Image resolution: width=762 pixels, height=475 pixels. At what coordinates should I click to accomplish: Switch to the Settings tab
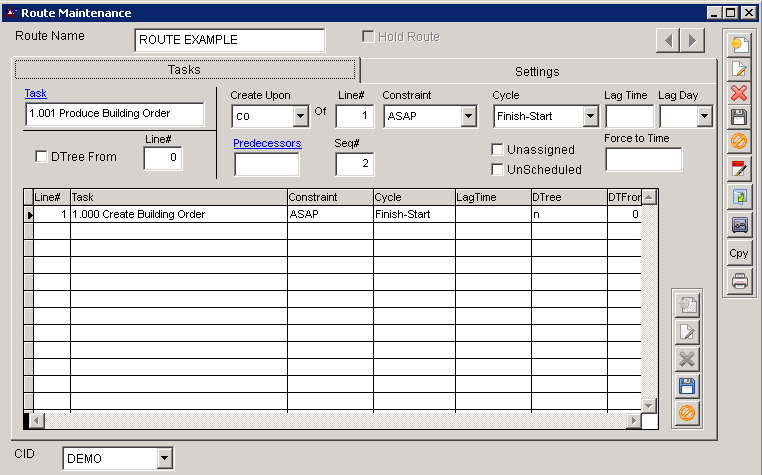click(537, 71)
